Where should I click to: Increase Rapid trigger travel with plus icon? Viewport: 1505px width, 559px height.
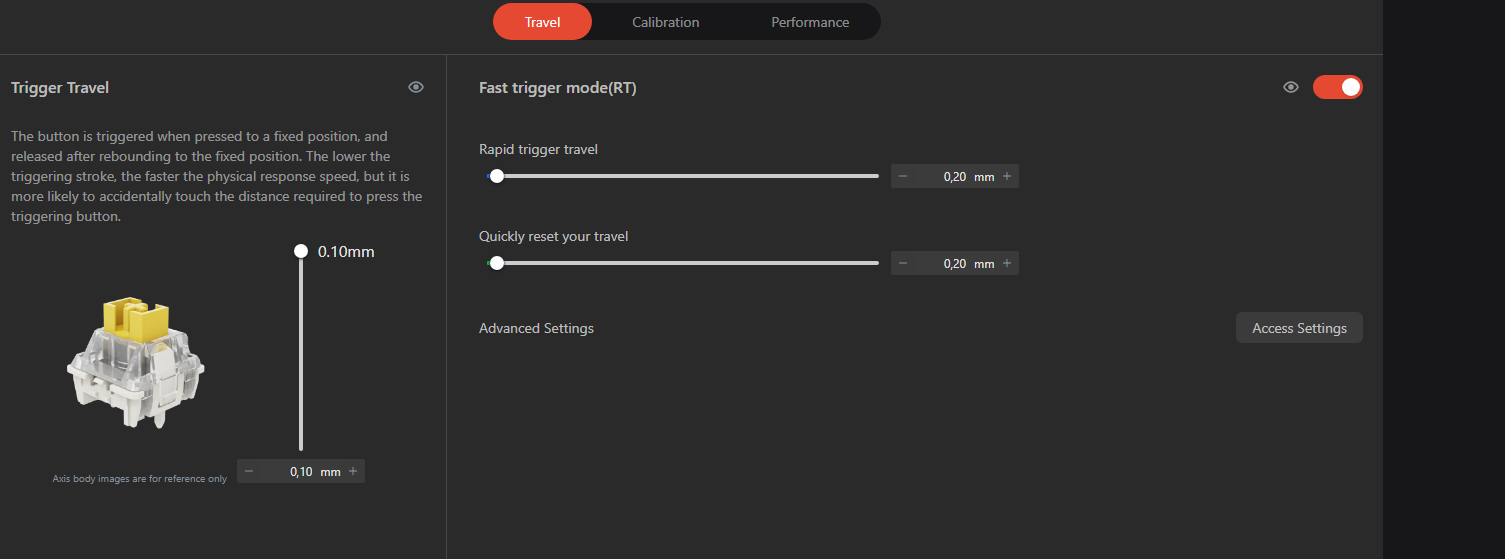coord(1006,177)
